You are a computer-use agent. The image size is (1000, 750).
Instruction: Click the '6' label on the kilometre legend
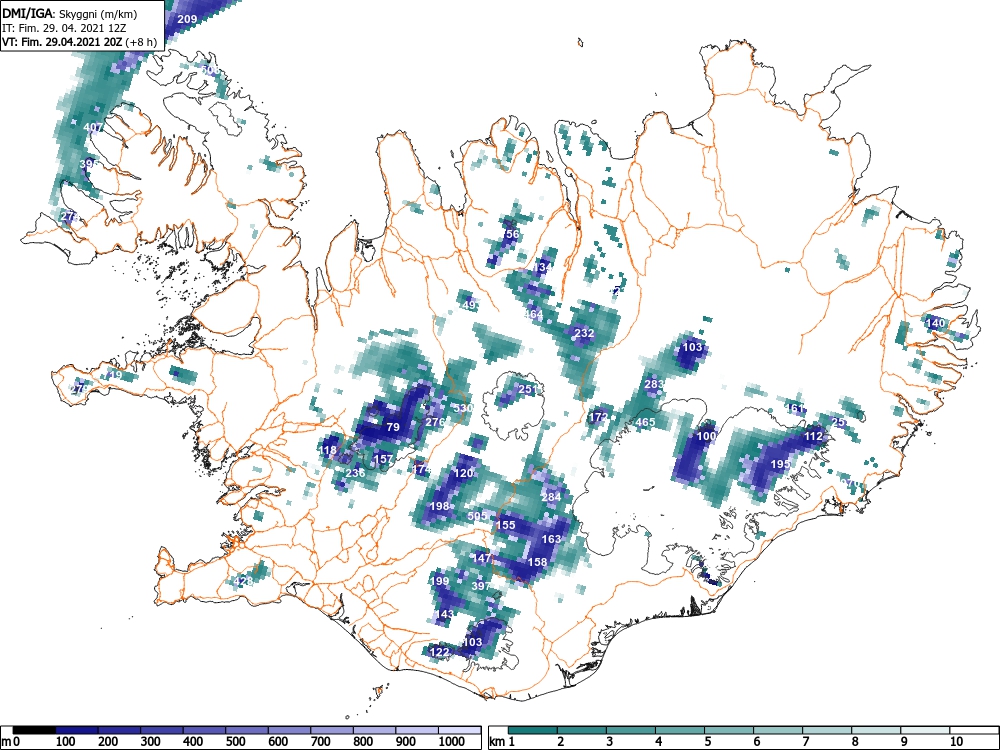(756, 741)
